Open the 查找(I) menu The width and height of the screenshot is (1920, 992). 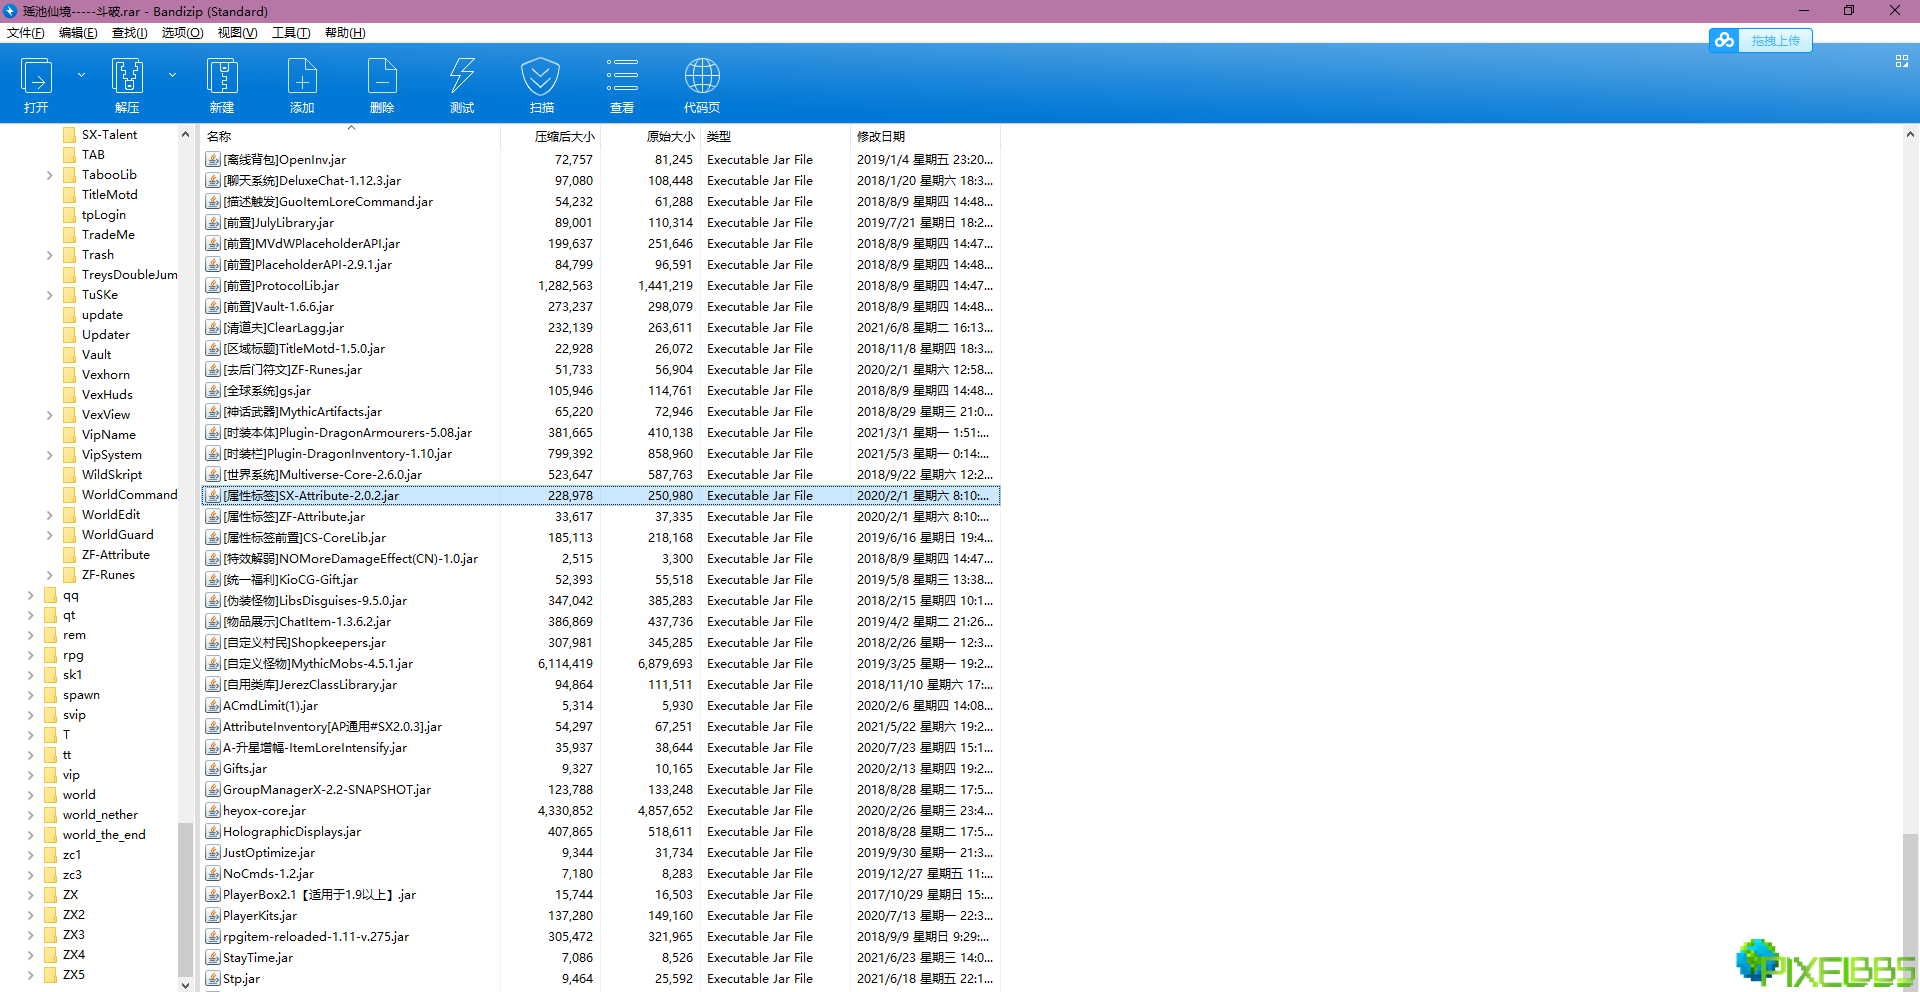pos(130,33)
